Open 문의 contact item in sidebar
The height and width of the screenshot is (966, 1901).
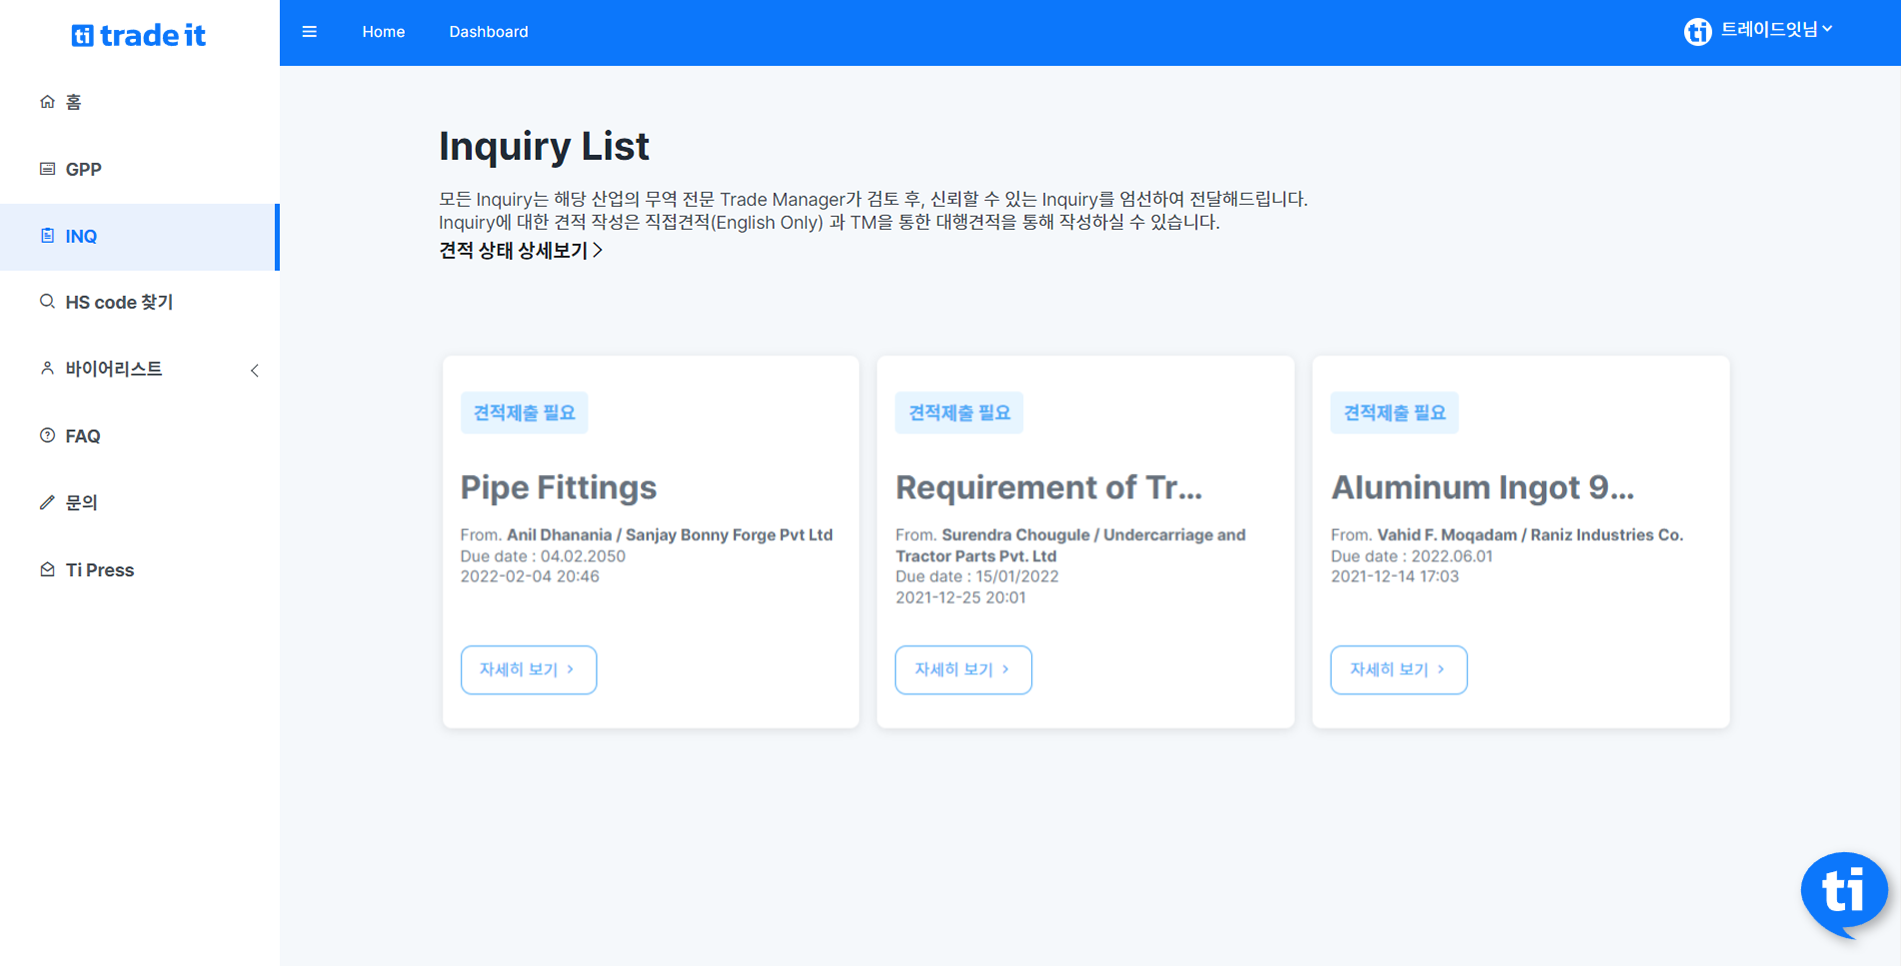(81, 503)
